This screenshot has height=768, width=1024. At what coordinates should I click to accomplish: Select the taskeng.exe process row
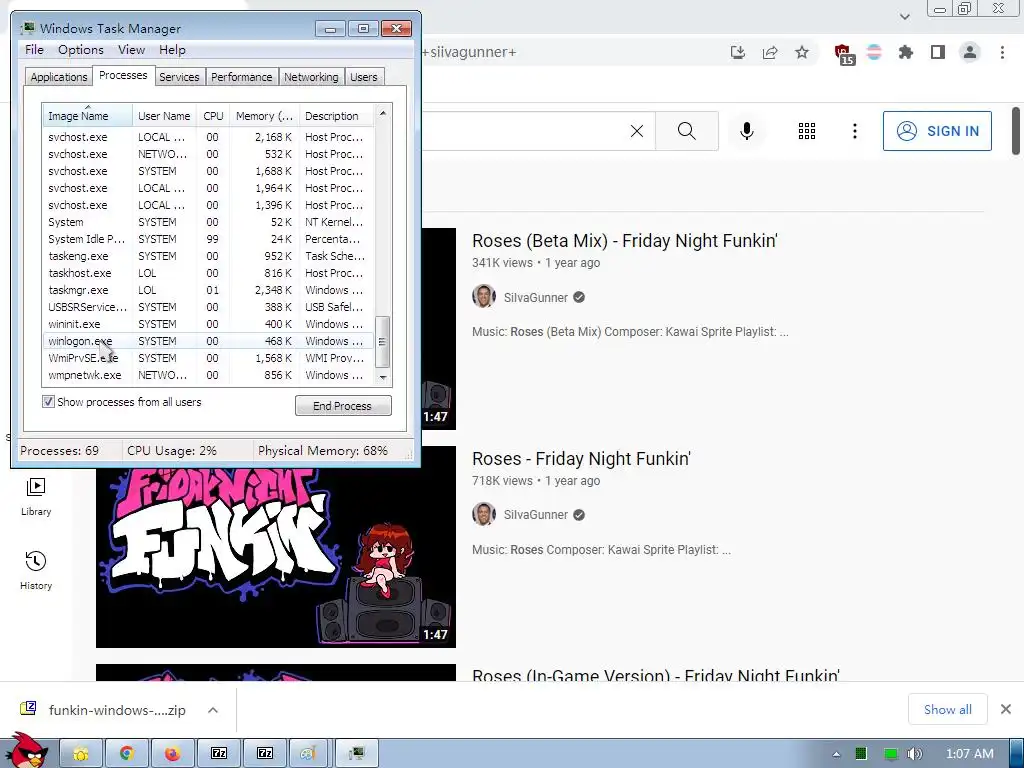pyautogui.click(x=208, y=256)
